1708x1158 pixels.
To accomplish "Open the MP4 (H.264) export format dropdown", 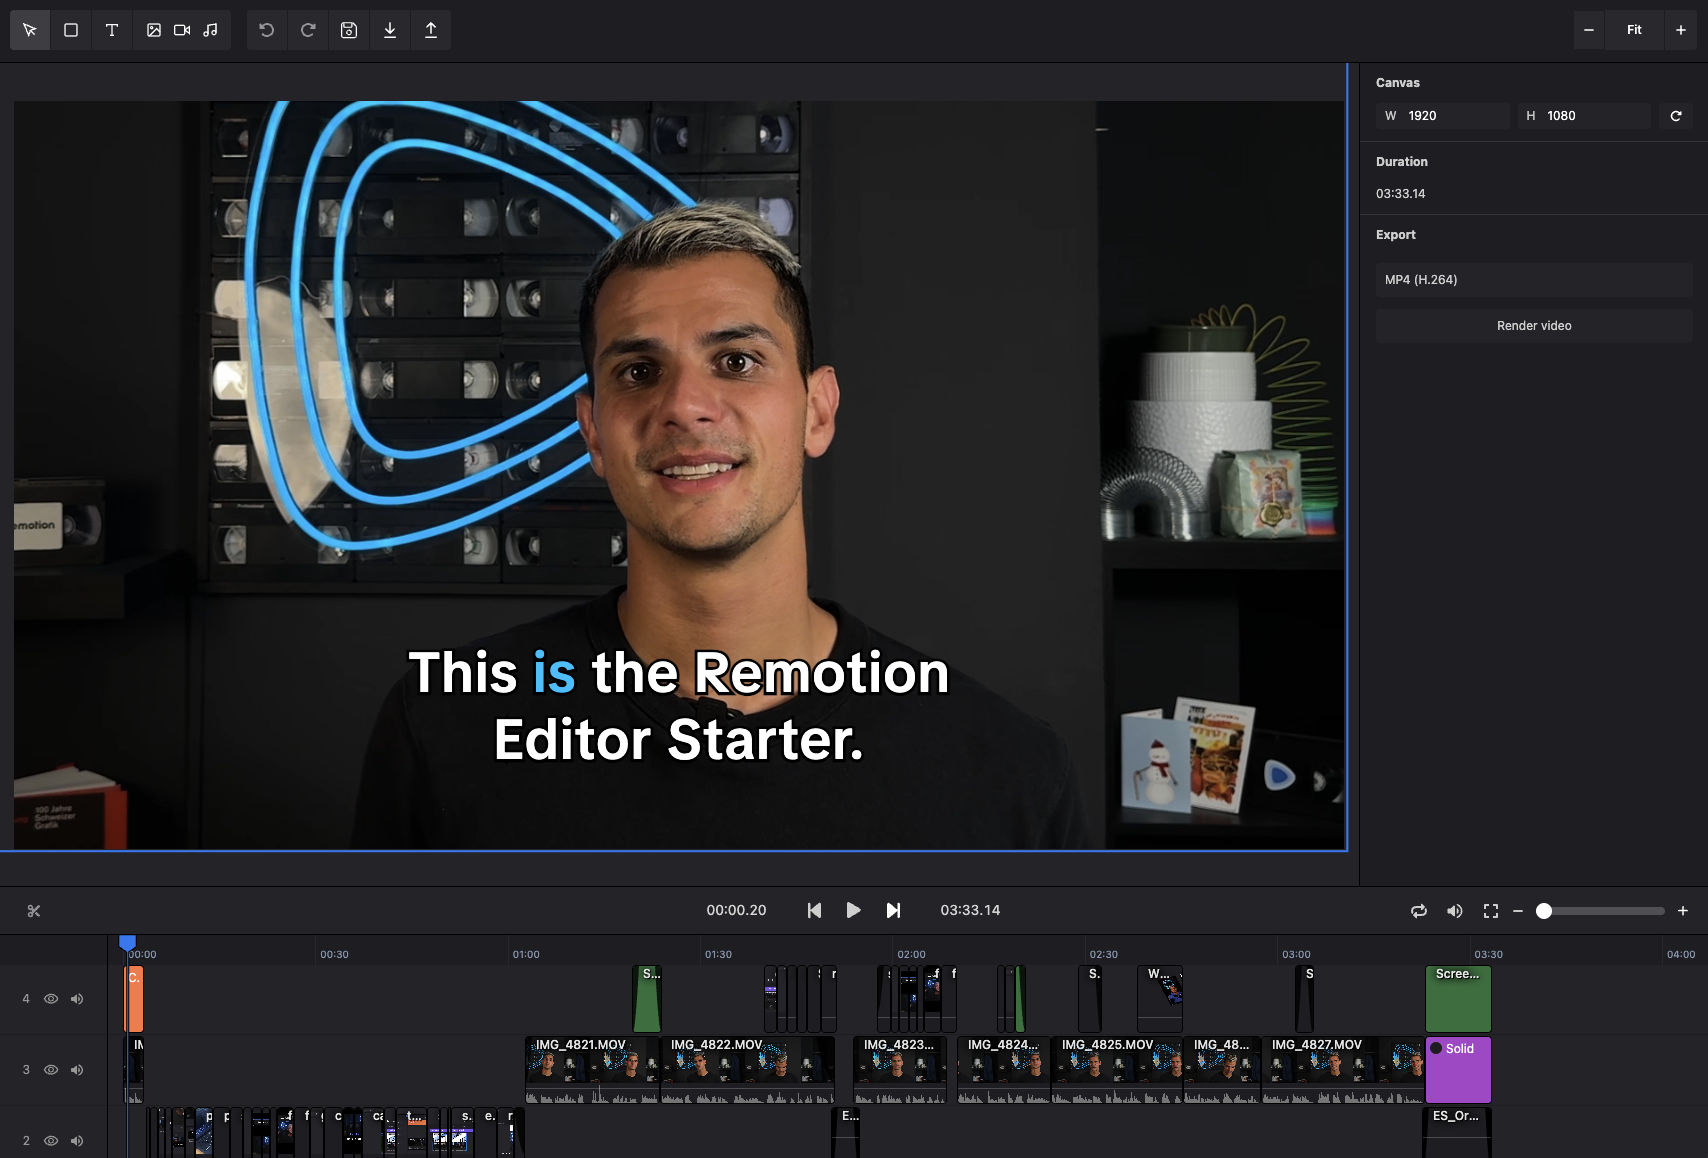I will pyautogui.click(x=1534, y=280).
